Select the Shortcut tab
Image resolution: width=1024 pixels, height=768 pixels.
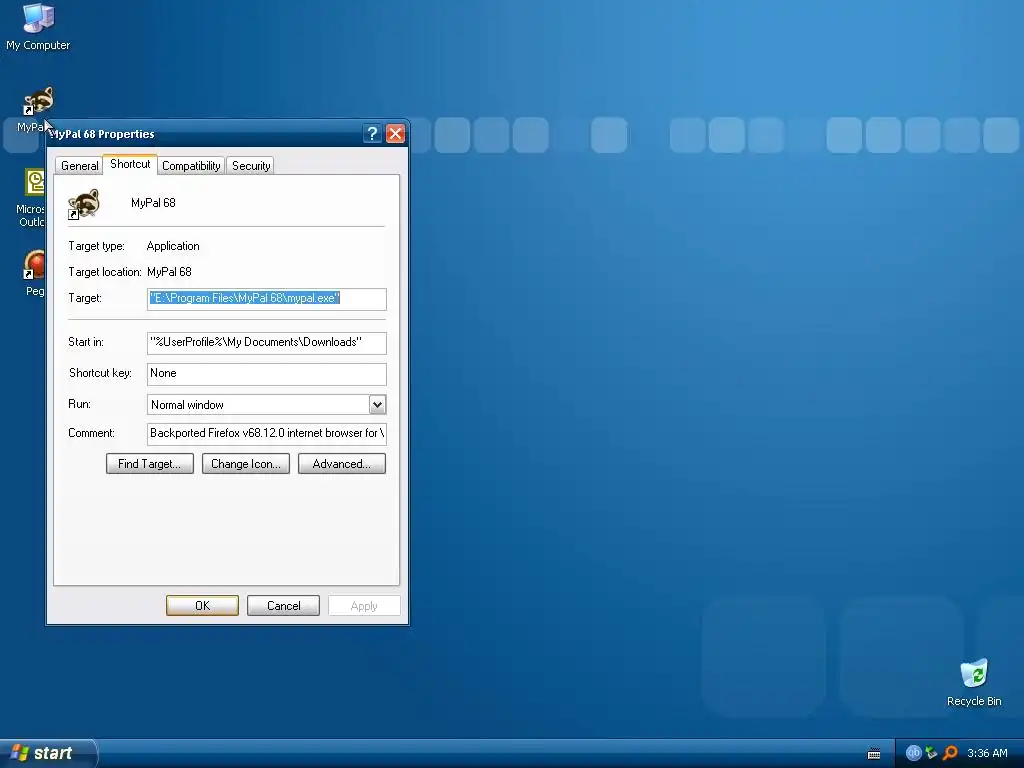click(130, 164)
